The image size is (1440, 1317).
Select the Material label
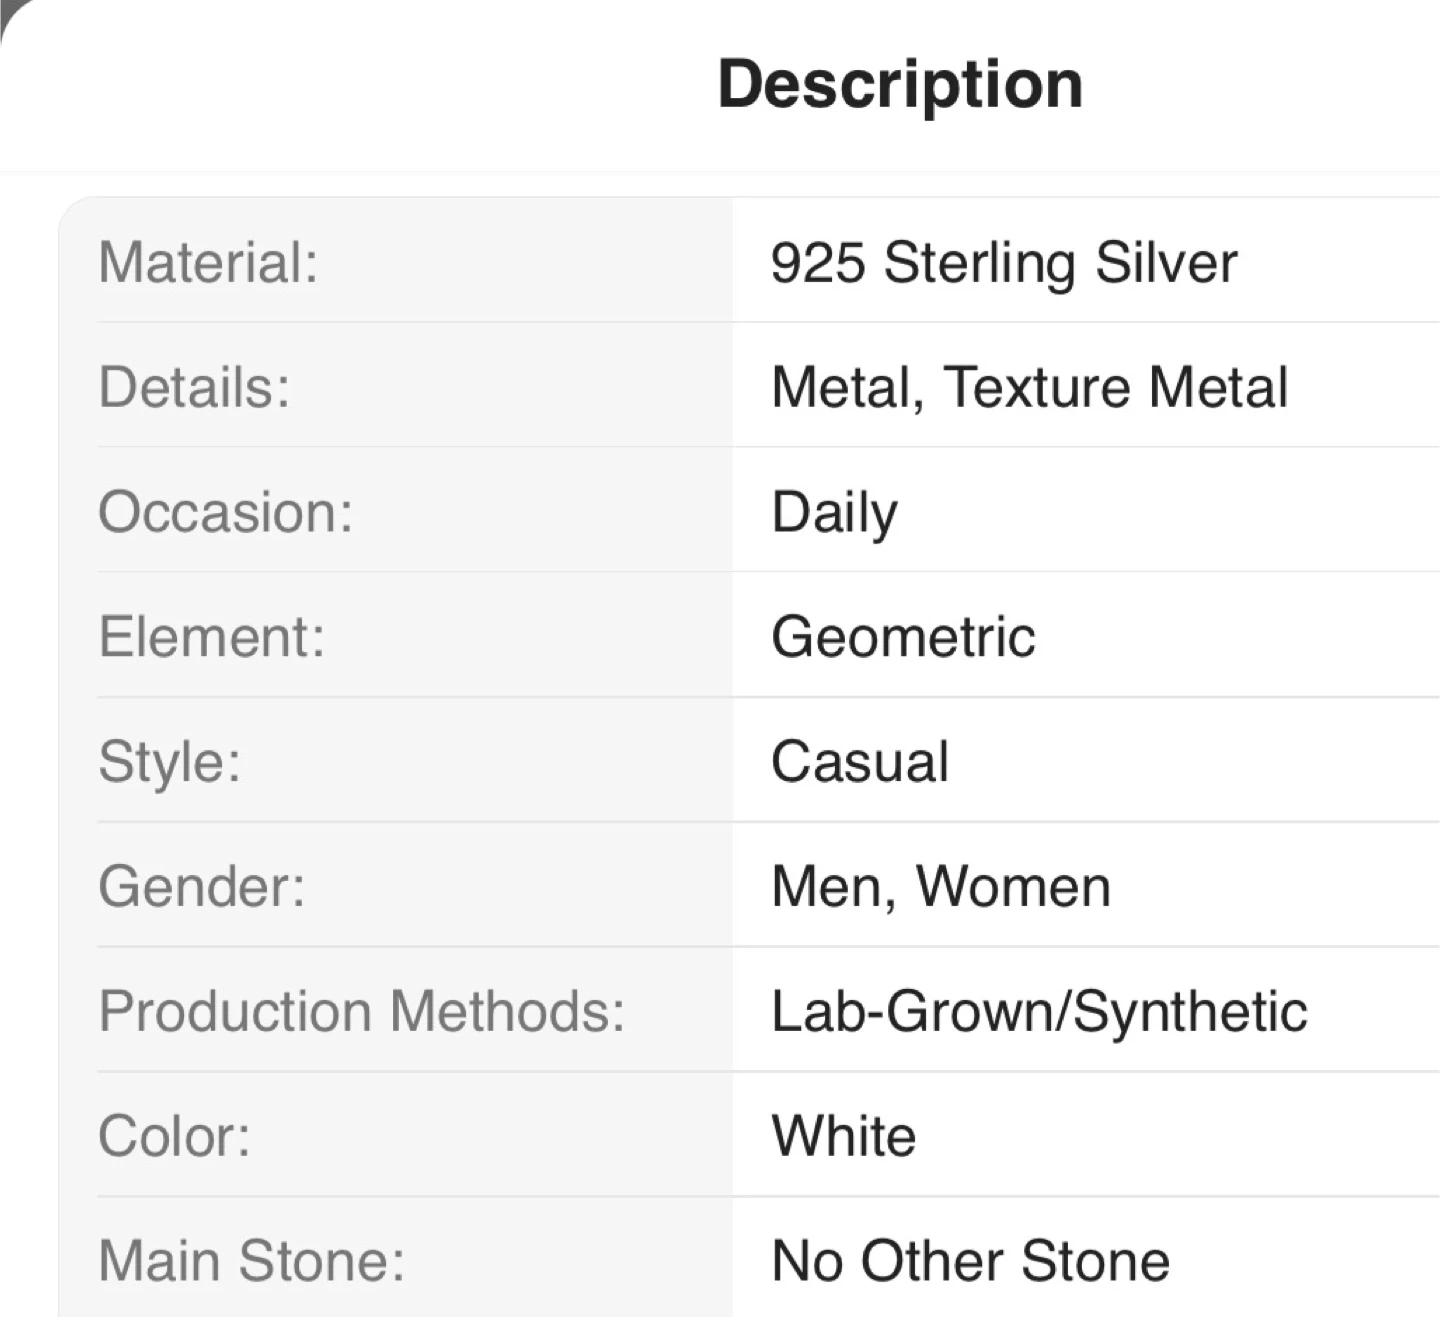208,262
